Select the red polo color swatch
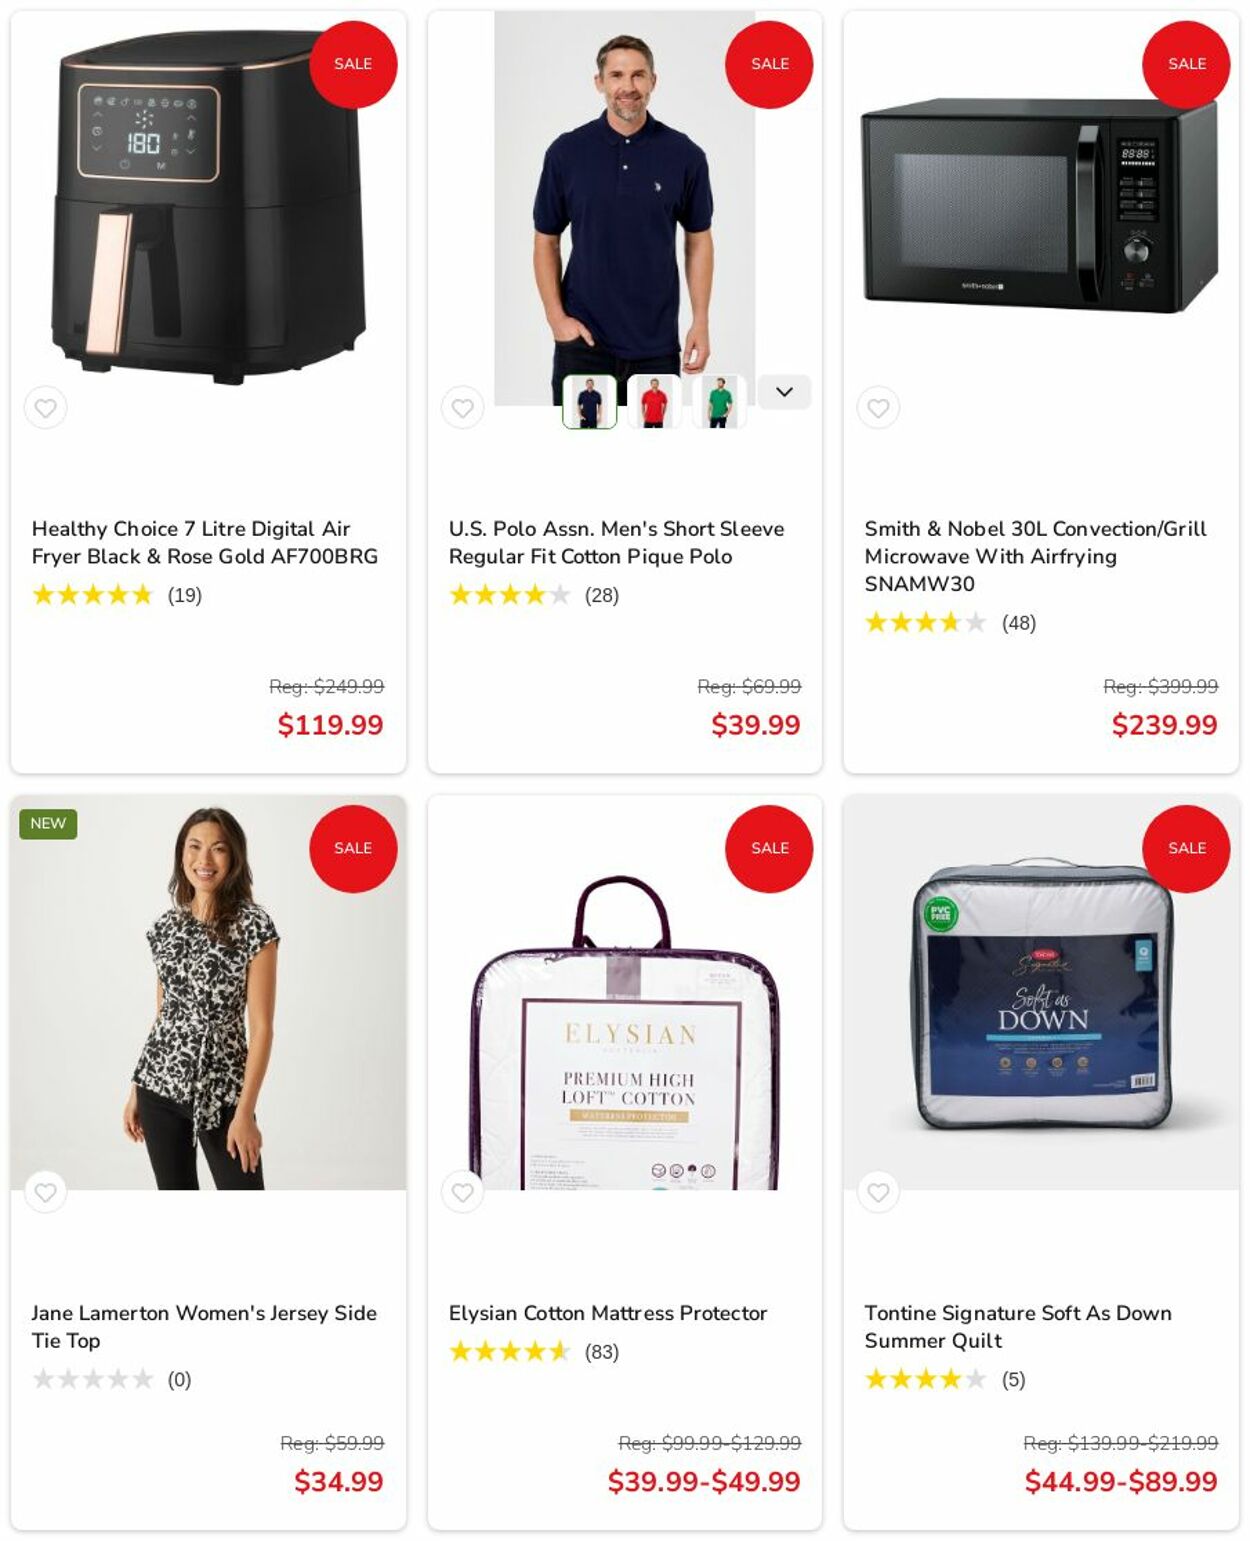1250x1541 pixels. coord(654,402)
